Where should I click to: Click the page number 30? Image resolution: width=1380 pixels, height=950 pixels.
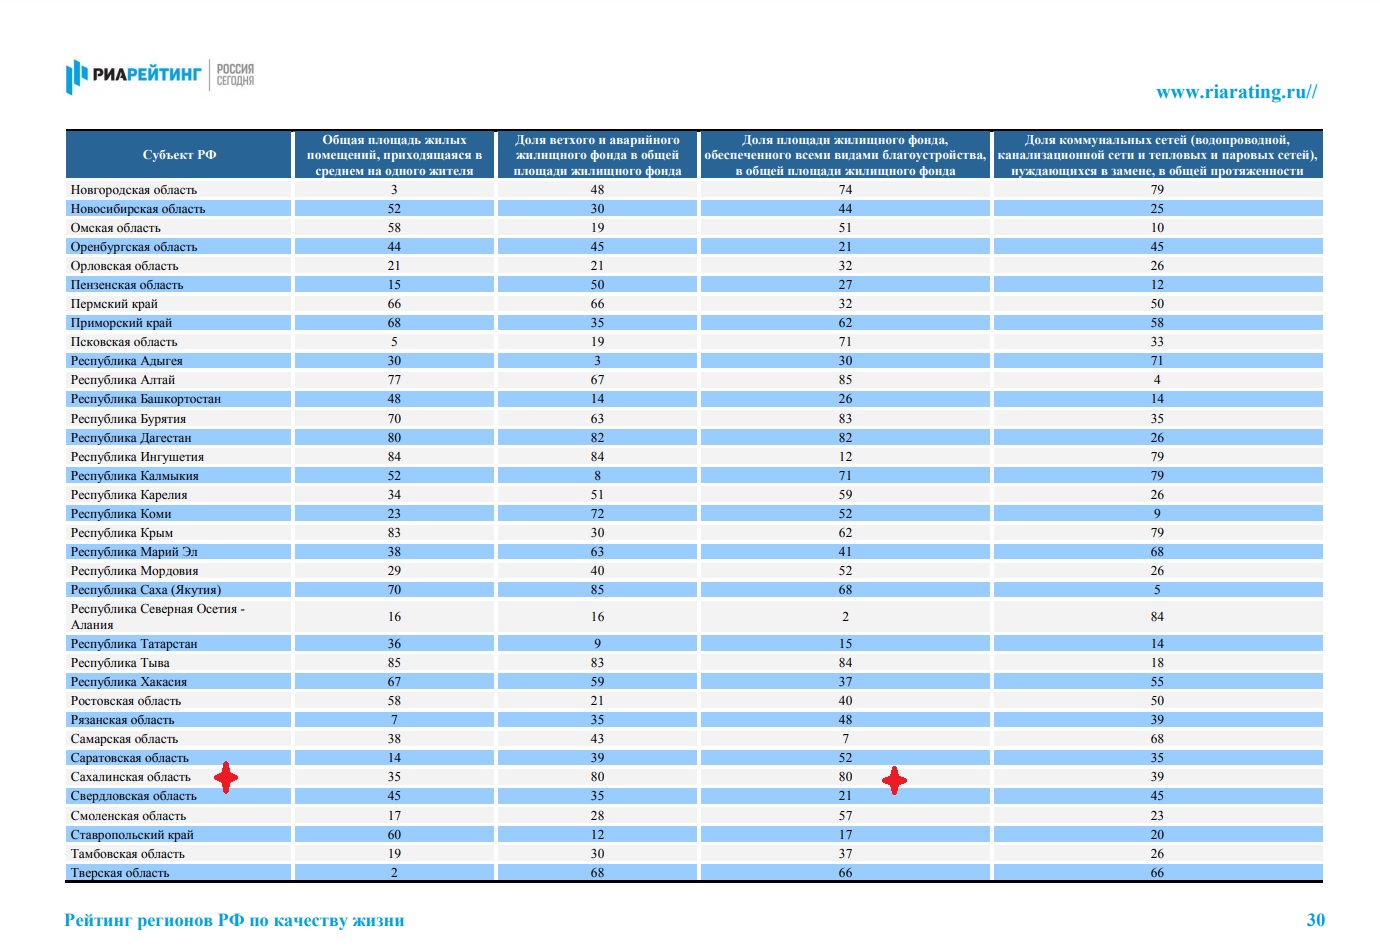tap(1315, 920)
